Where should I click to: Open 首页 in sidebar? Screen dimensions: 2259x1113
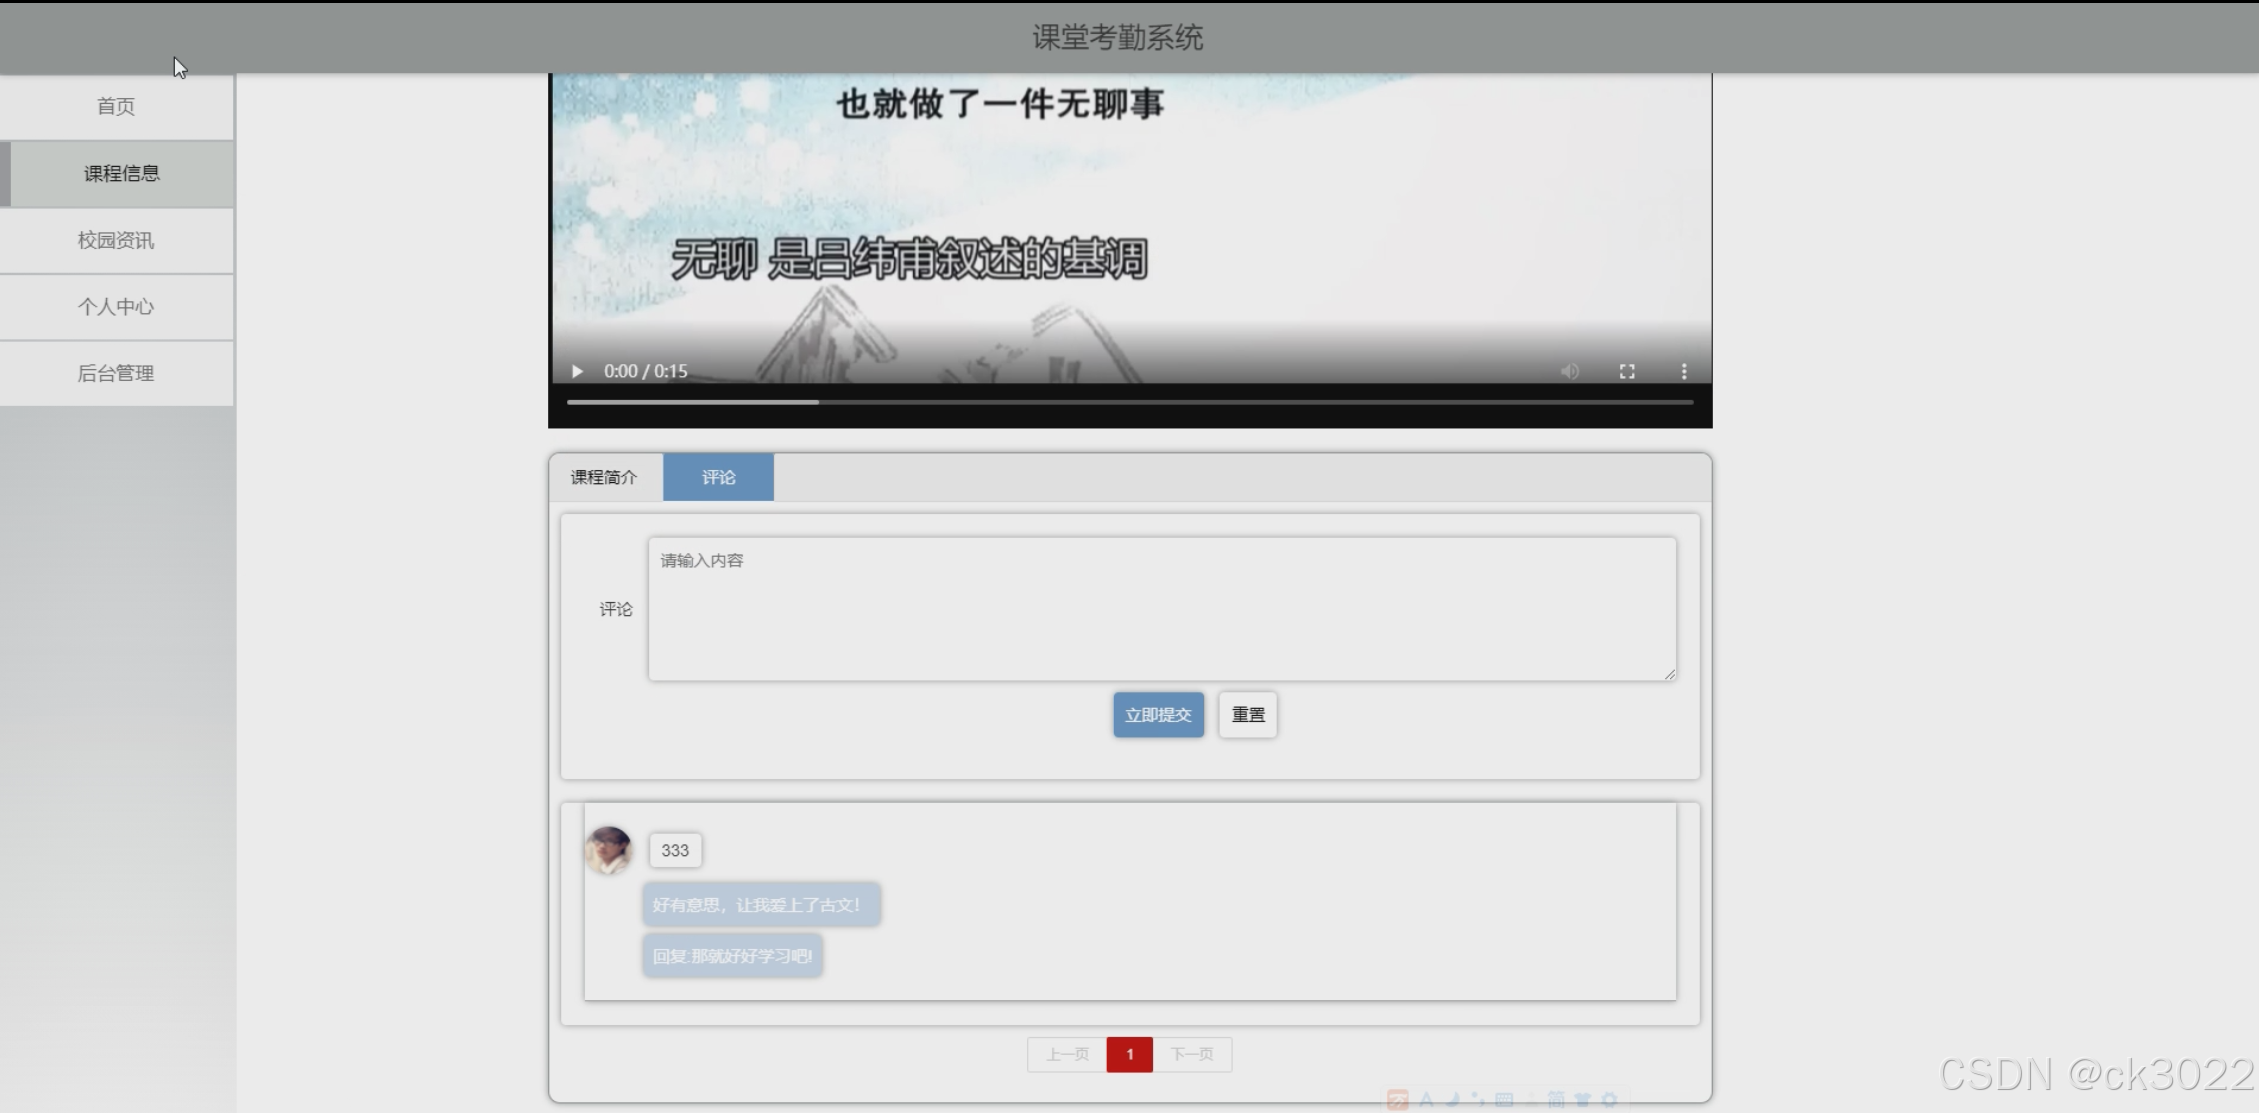pyautogui.click(x=116, y=106)
